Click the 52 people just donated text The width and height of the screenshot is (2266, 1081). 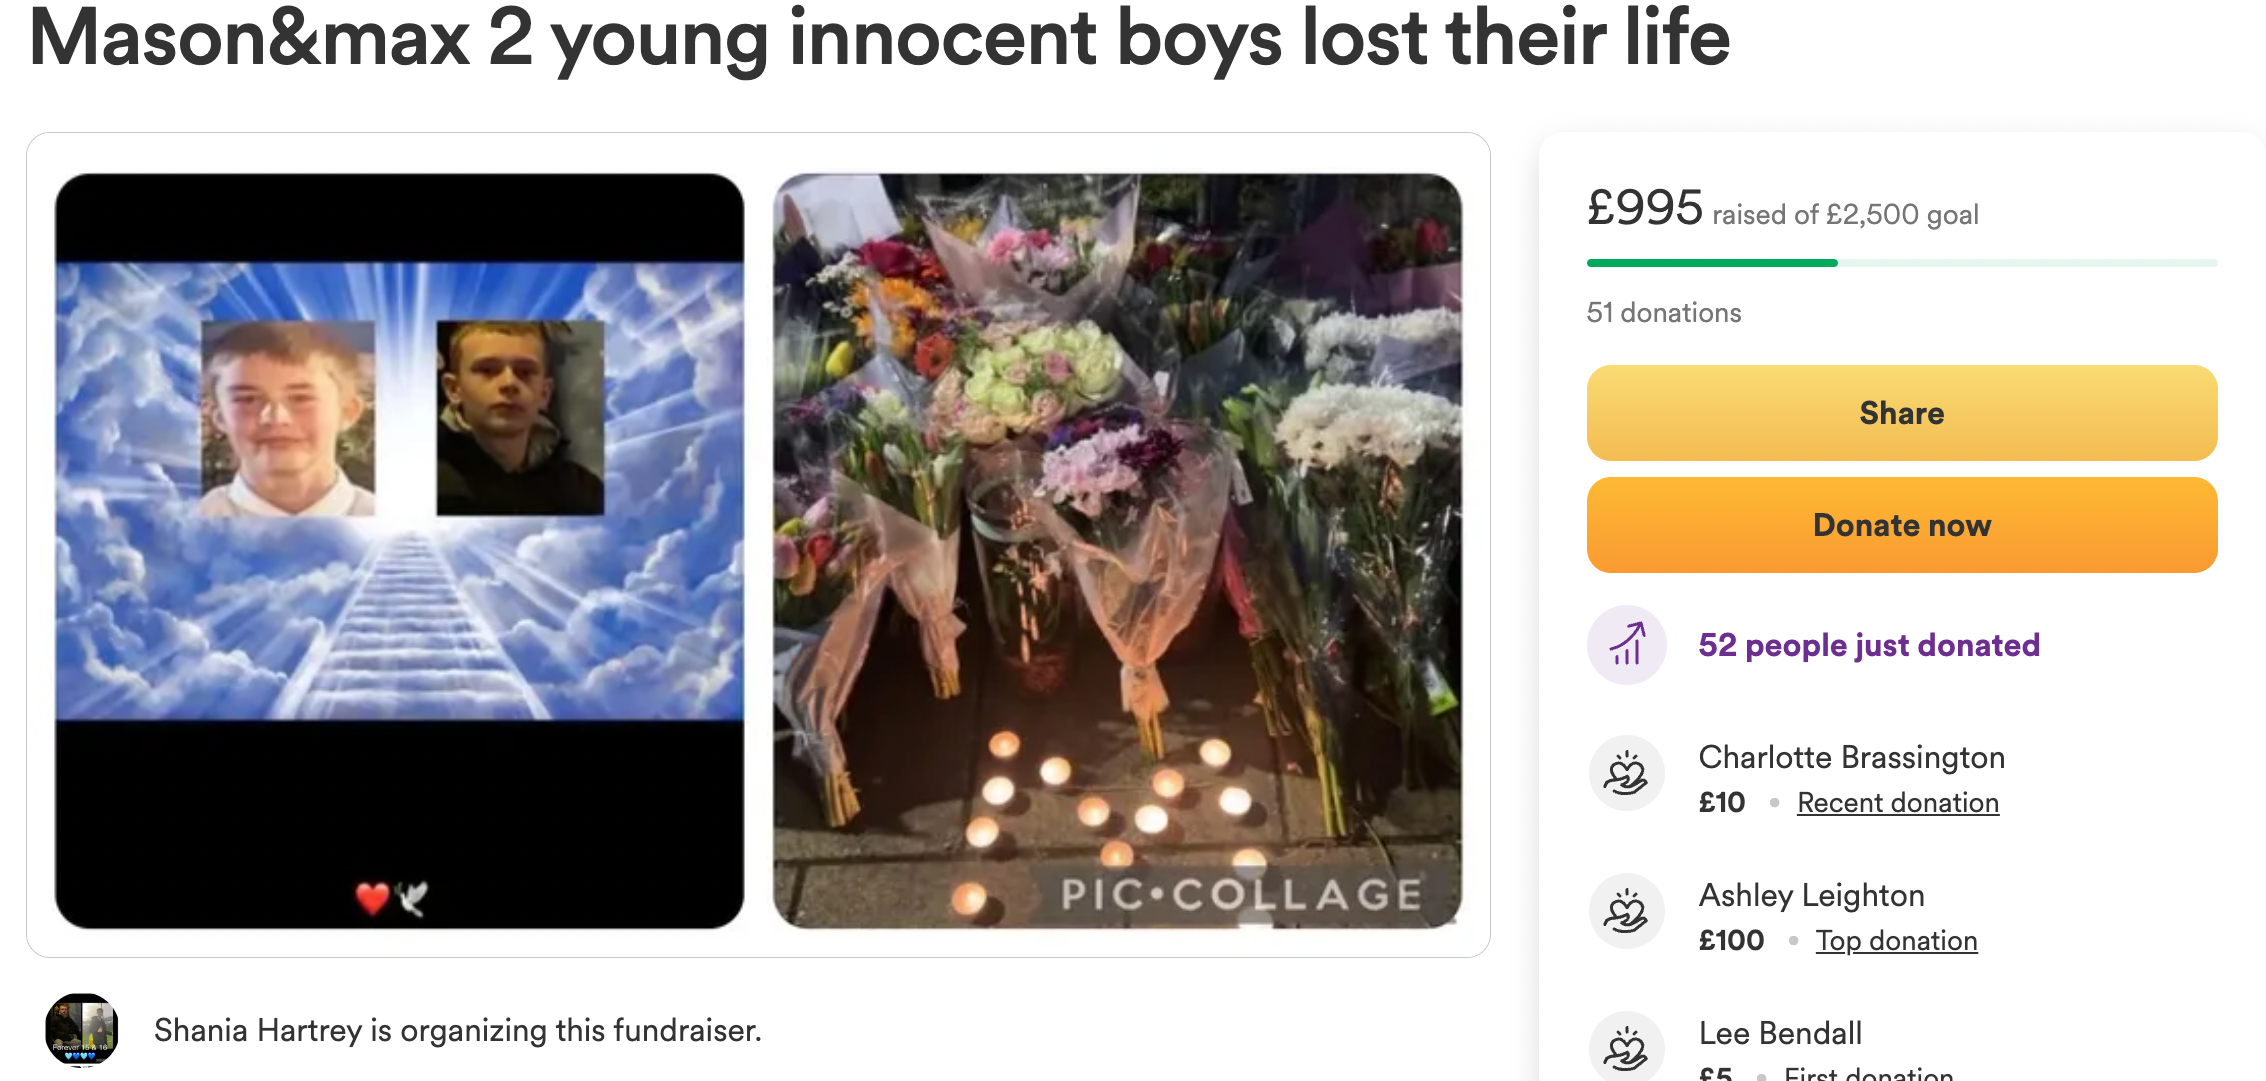pyautogui.click(x=1868, y=645)
